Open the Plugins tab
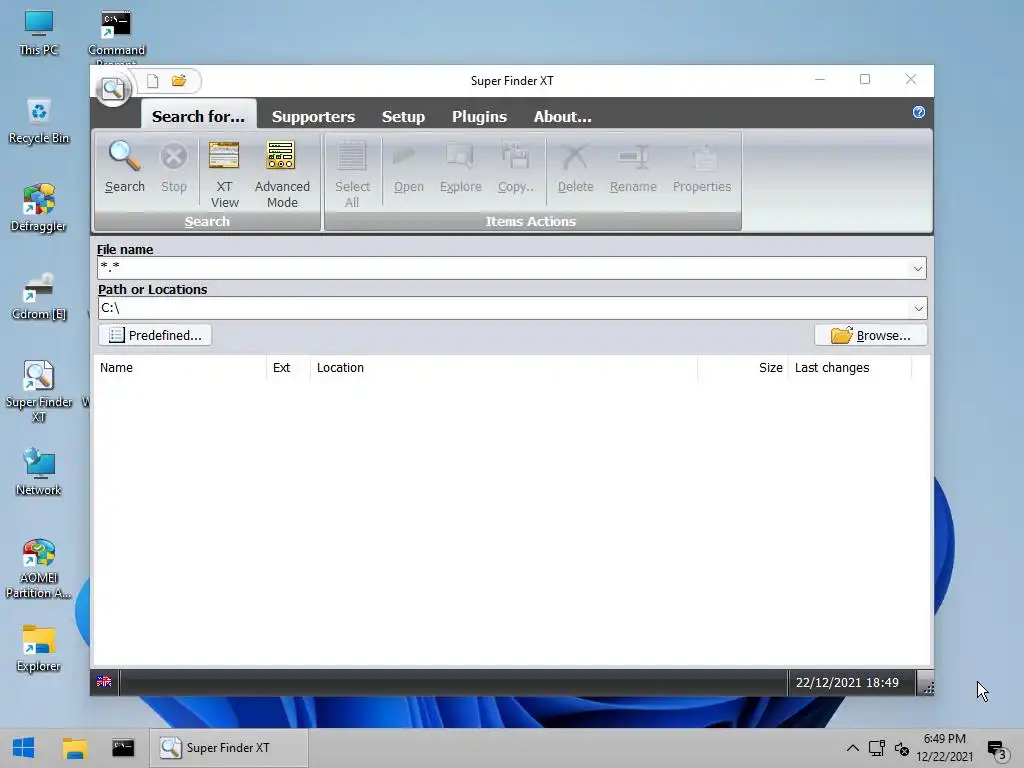Viewport: 1024px width, 768px height. click(479, 116)
